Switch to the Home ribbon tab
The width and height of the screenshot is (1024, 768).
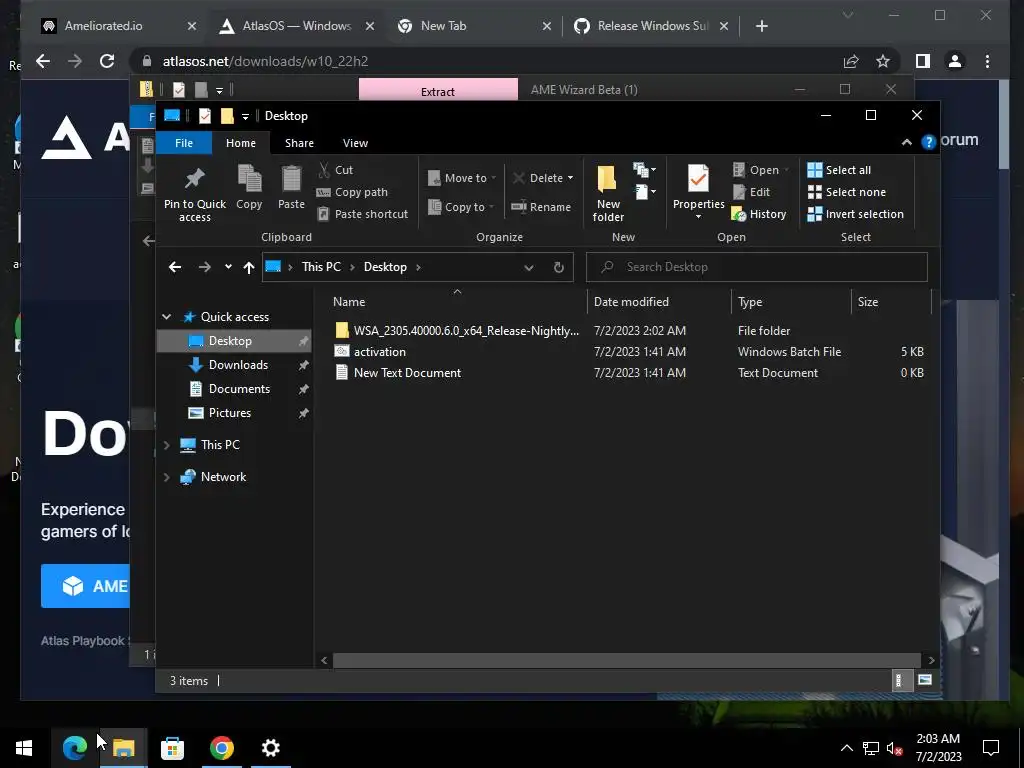[x=241, y=143]
